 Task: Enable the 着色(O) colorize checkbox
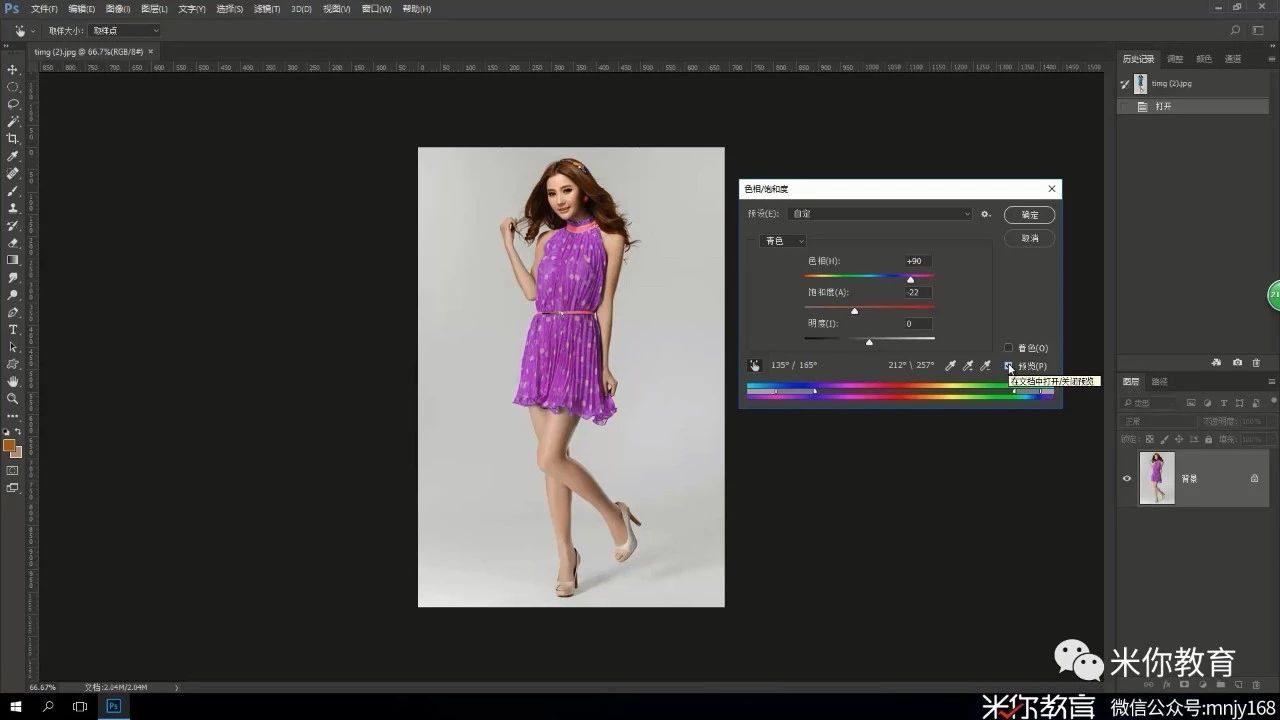pyautogui.click(x=1008, y=348)
